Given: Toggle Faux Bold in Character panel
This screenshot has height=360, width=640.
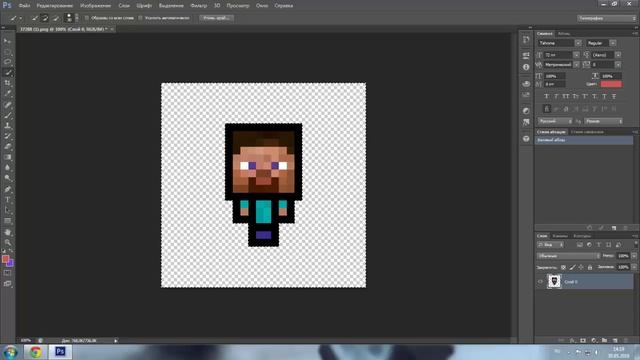Looking at the screenshot, I should click(x=546, y=96).
